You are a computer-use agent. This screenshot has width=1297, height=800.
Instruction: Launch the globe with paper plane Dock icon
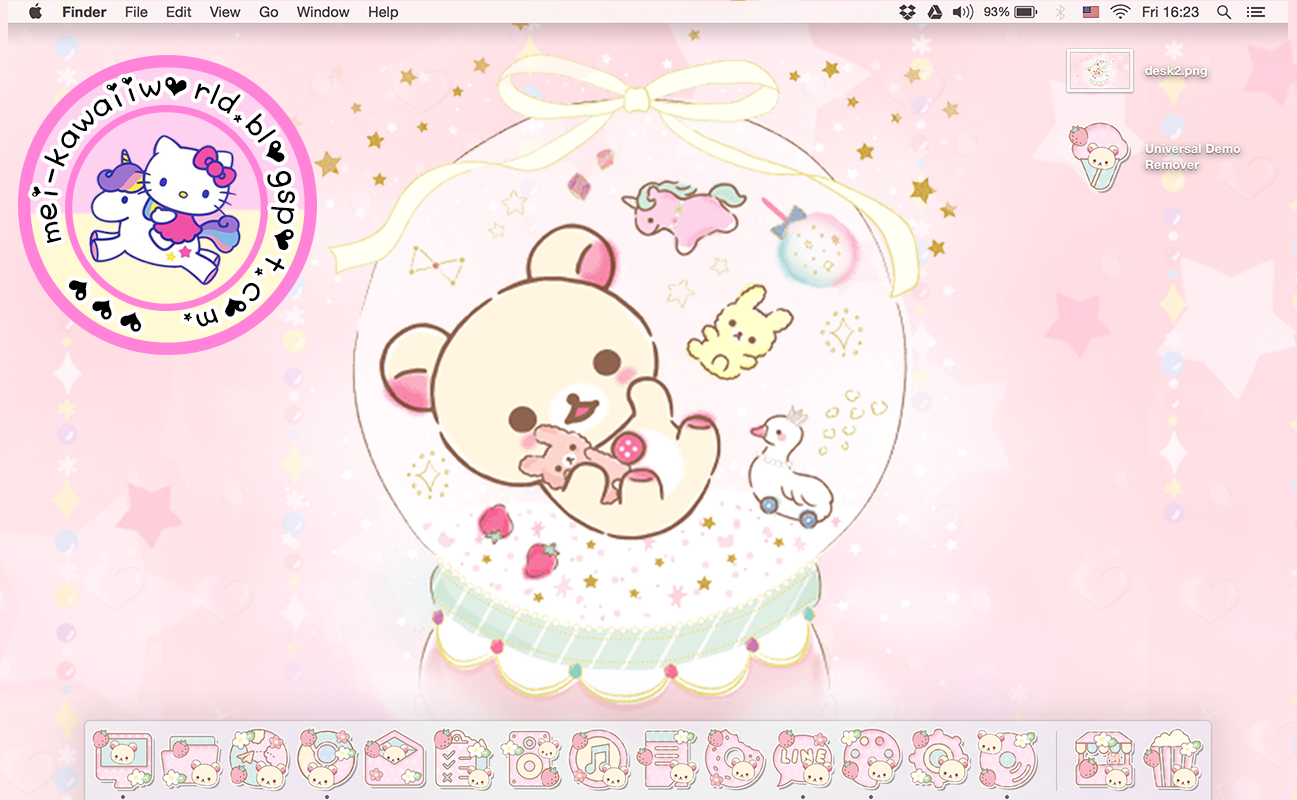click(258, 759)
